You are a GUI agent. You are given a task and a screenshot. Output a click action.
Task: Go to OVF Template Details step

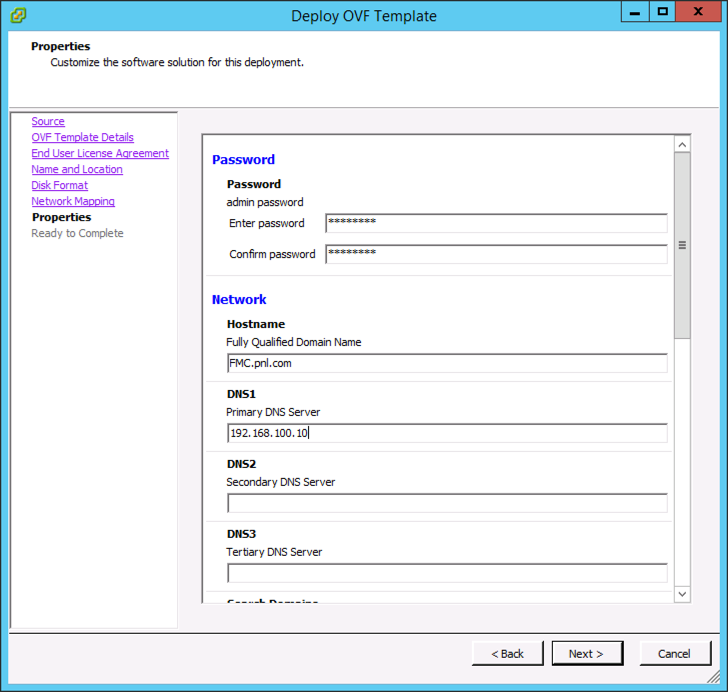[x=83, y=137]
